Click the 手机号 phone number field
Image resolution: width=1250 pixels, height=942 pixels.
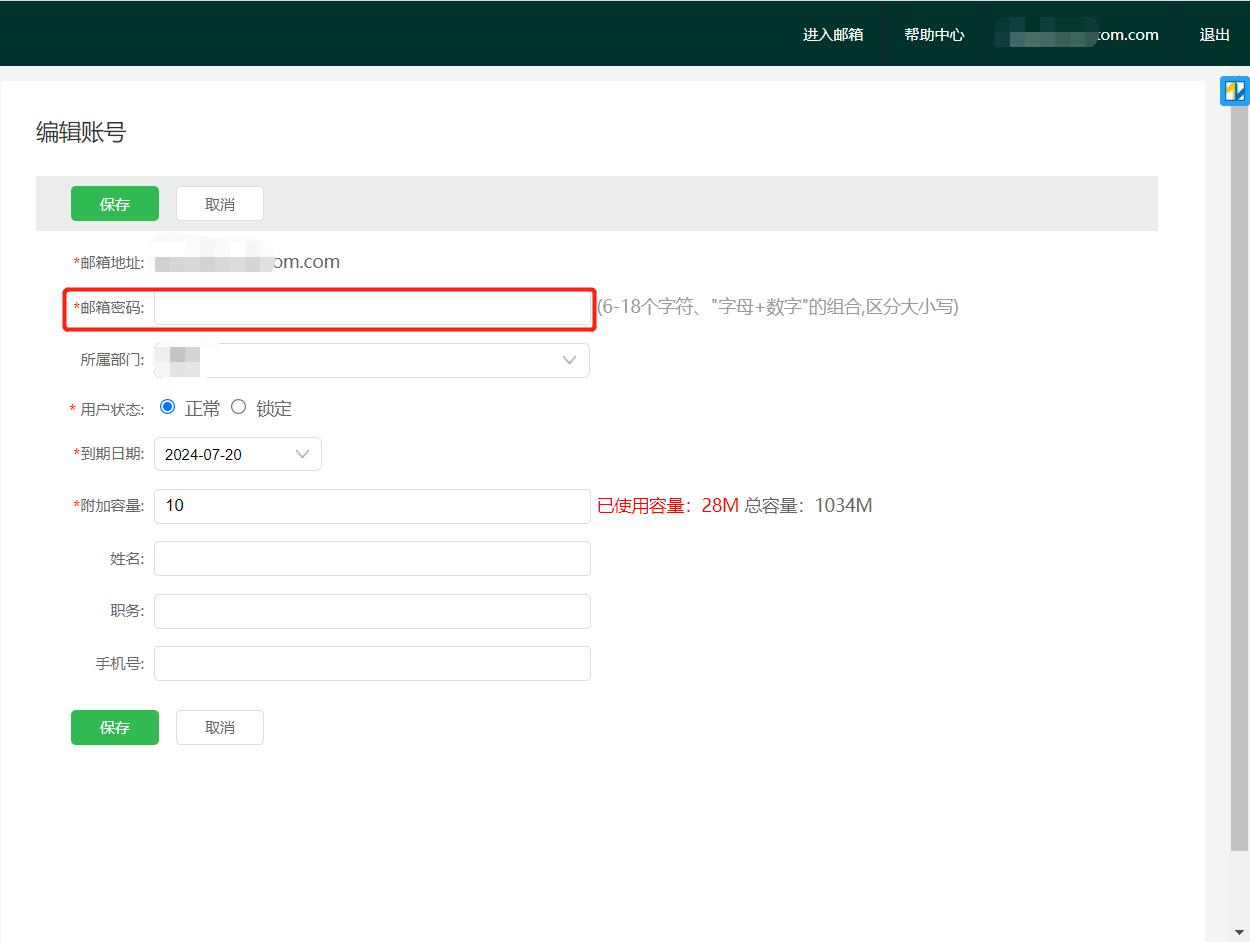coord(372,663)
